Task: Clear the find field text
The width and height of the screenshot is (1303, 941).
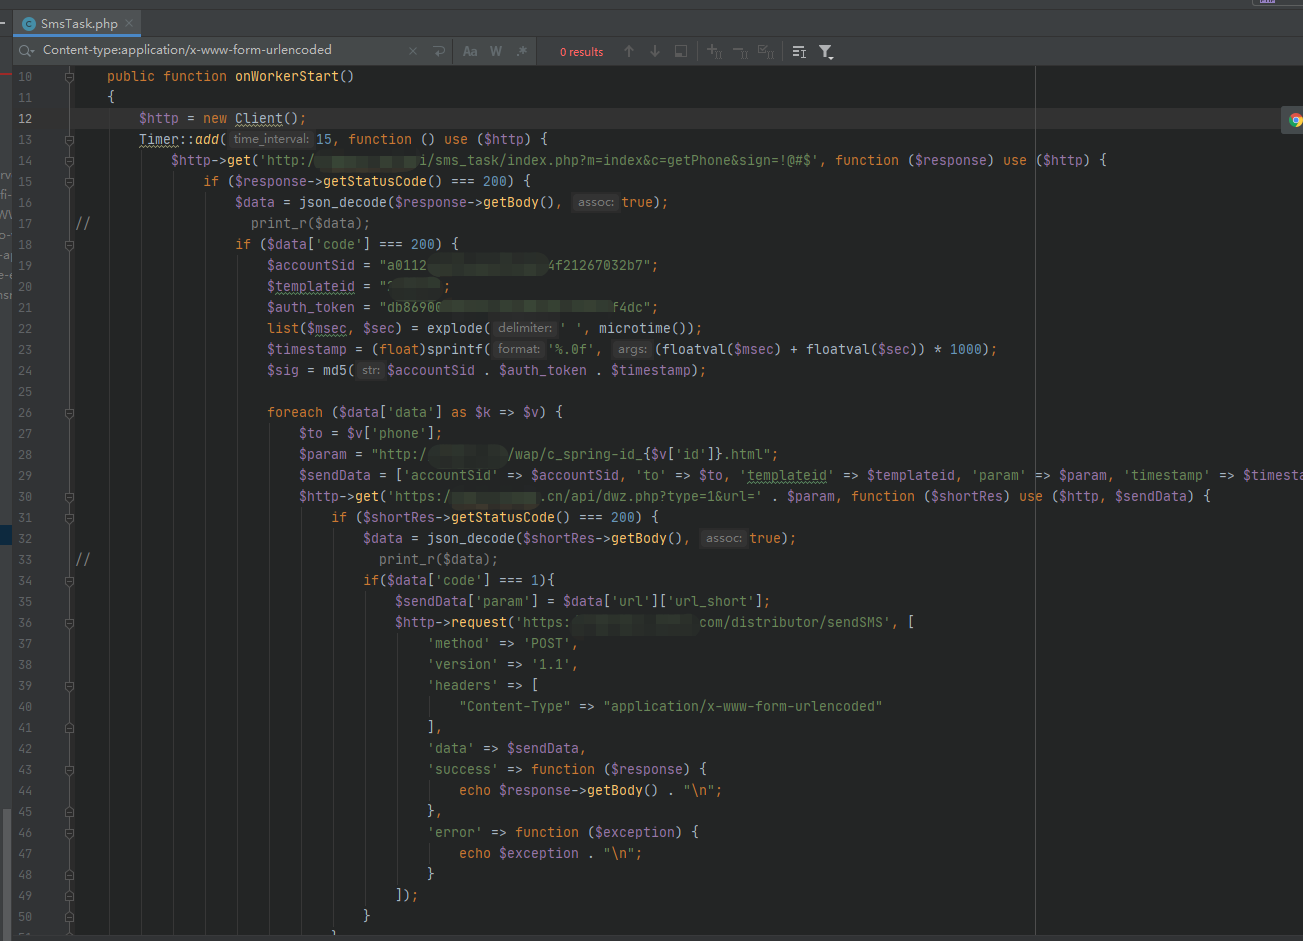Action: click(413, 51)
